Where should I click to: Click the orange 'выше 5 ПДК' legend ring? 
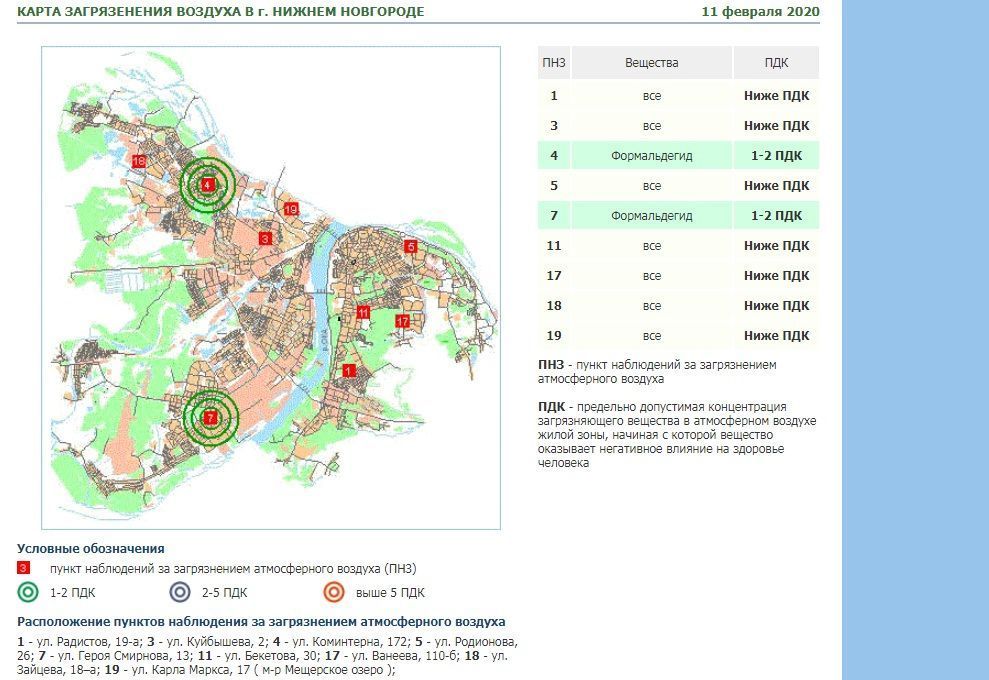pyautogui.click(x=333, y=592)
